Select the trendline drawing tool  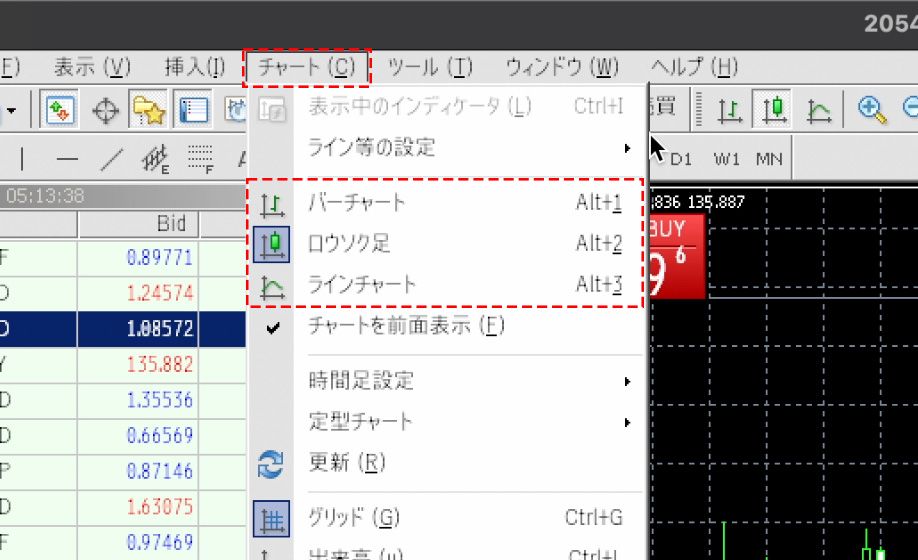[x=111, y=158]
